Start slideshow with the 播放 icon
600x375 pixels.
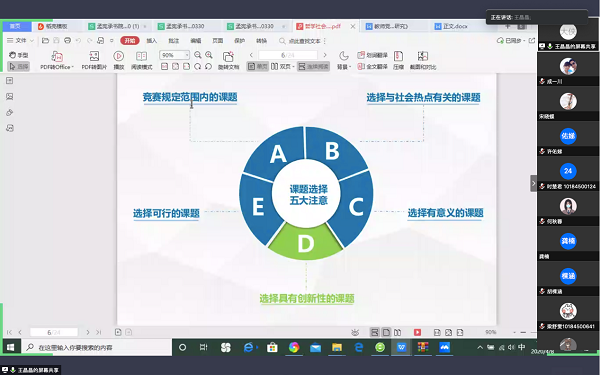119,60
